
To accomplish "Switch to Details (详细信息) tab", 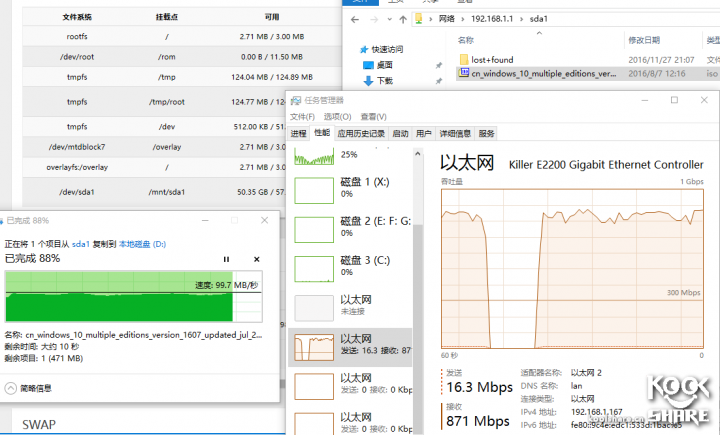I will pyautogui.click(x=455, y=133).
